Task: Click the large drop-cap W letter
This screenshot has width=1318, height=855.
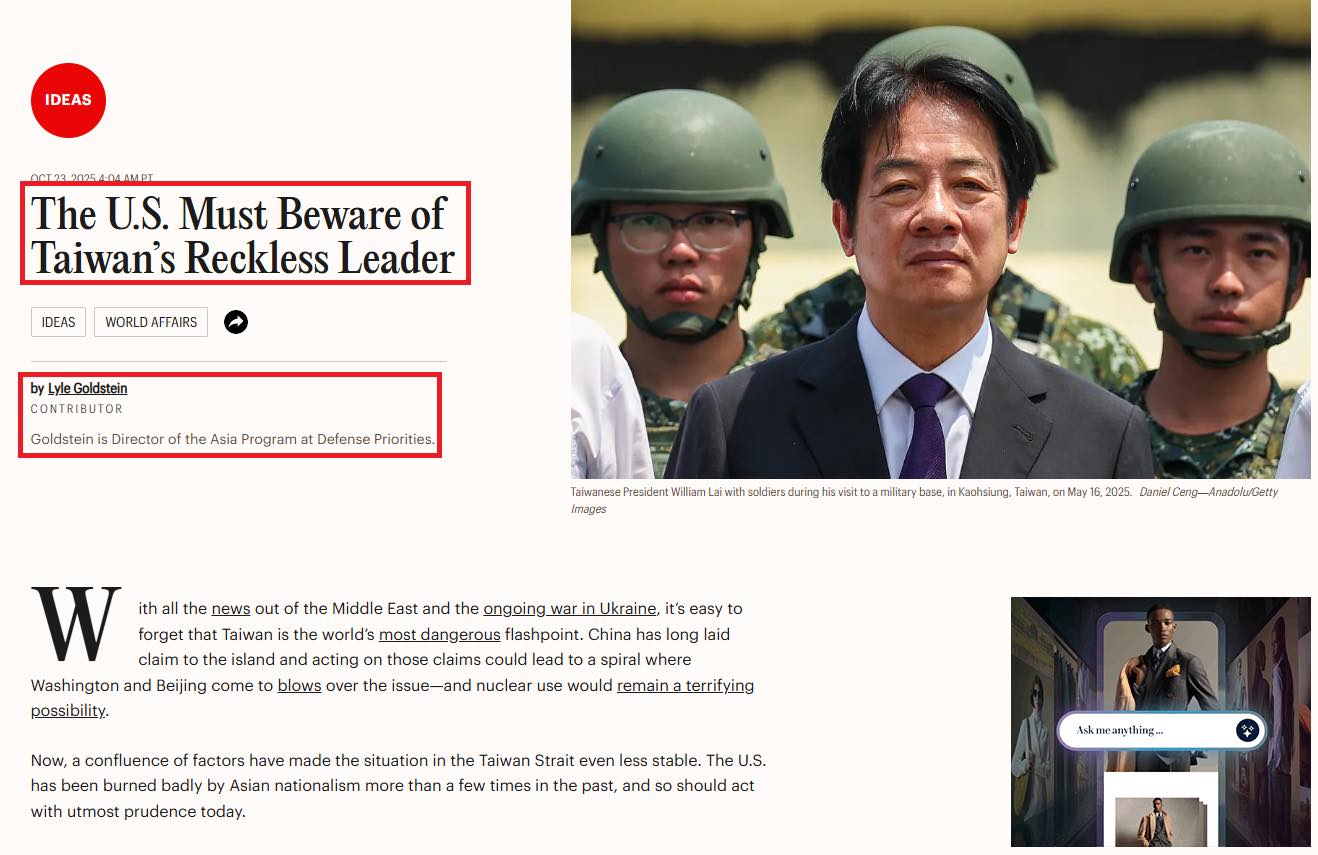Action: point(77,625)
